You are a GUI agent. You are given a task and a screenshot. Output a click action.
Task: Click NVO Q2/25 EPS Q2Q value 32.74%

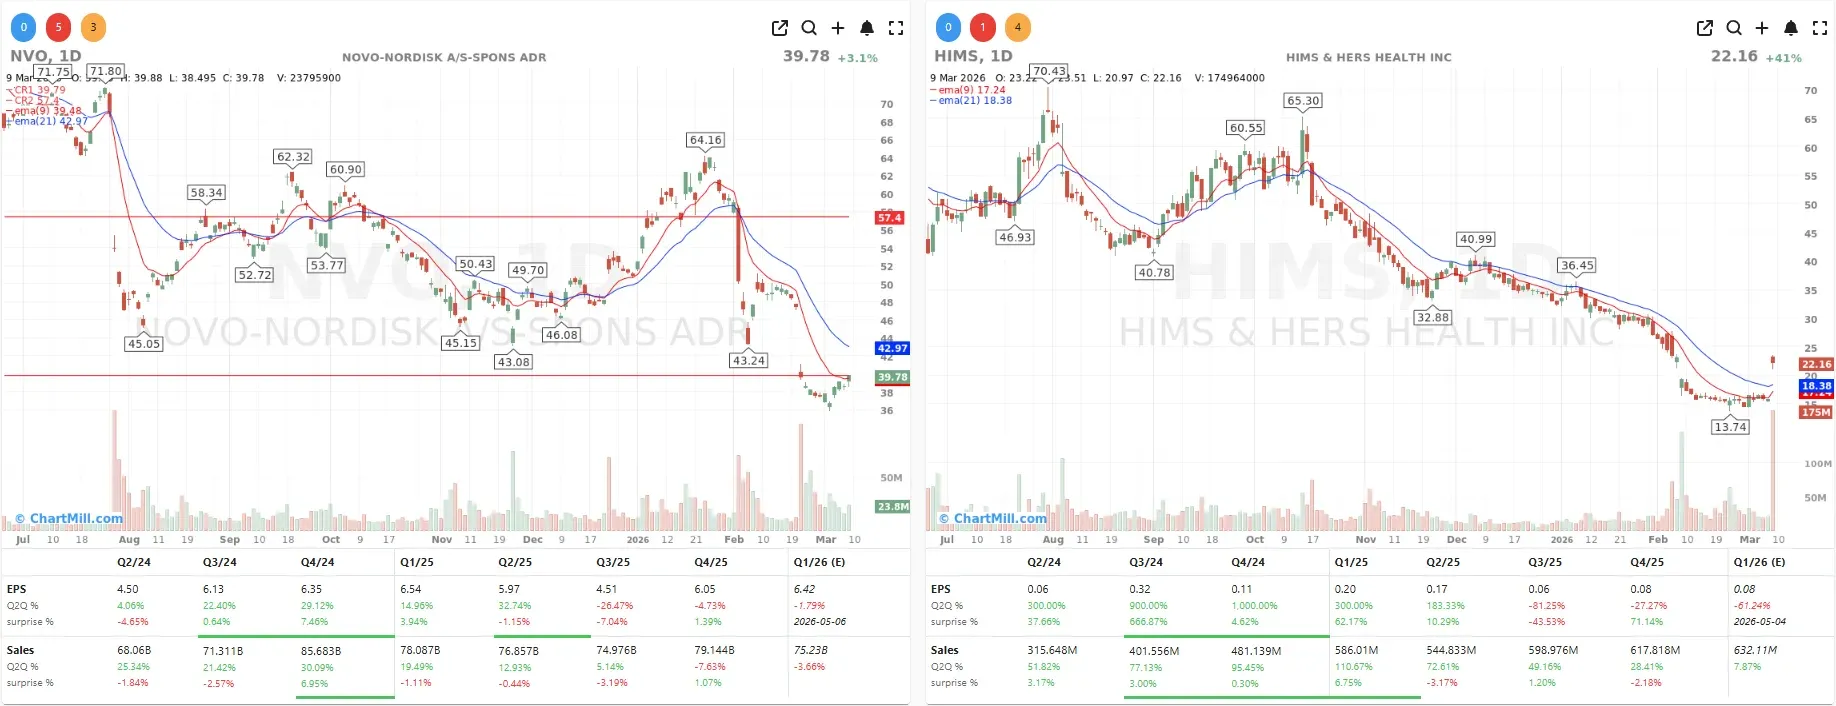tap(514, 606)
